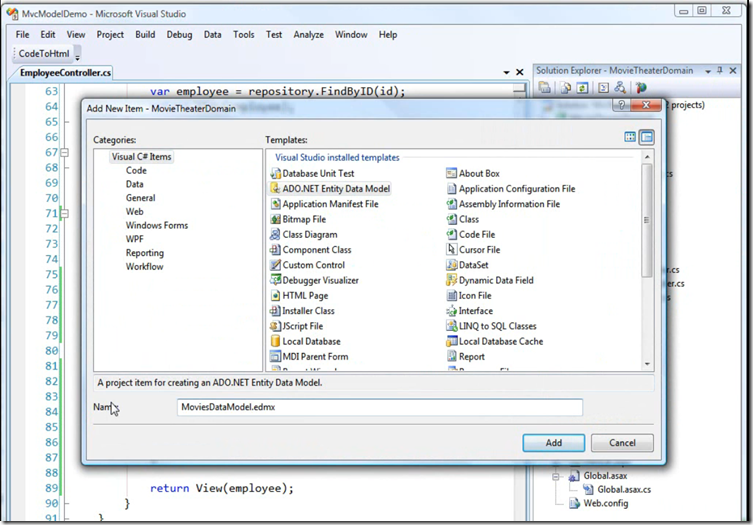Screen dimensions: 753x525
Task: Select the Local Database template
Action: click(305, 342)
